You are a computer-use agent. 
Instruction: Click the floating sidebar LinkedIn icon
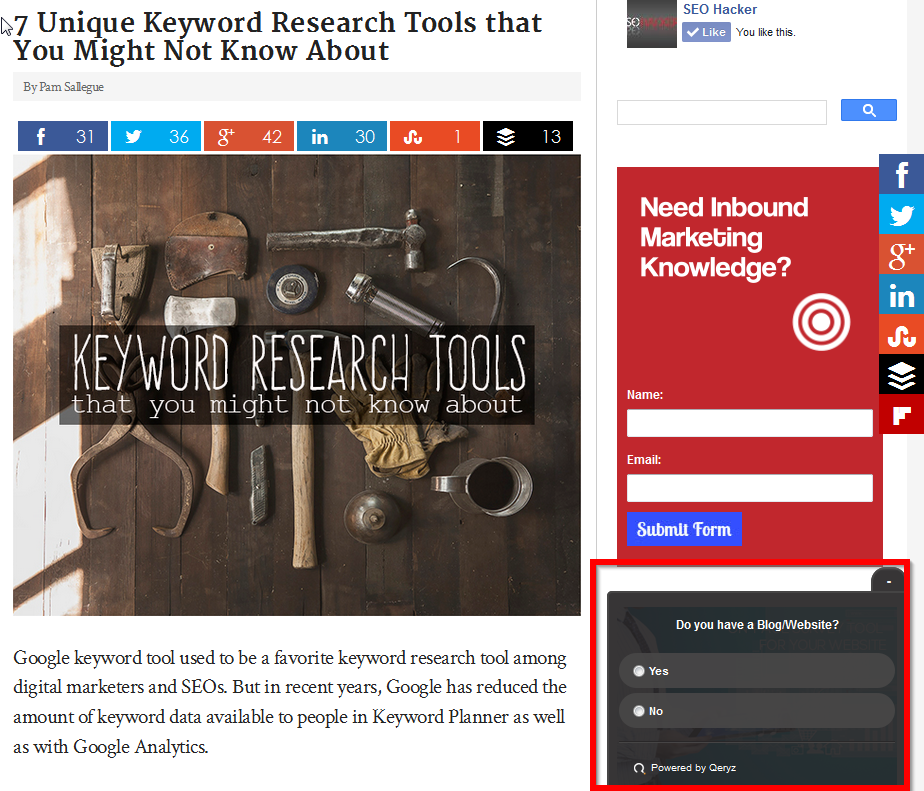click(901, 295)
